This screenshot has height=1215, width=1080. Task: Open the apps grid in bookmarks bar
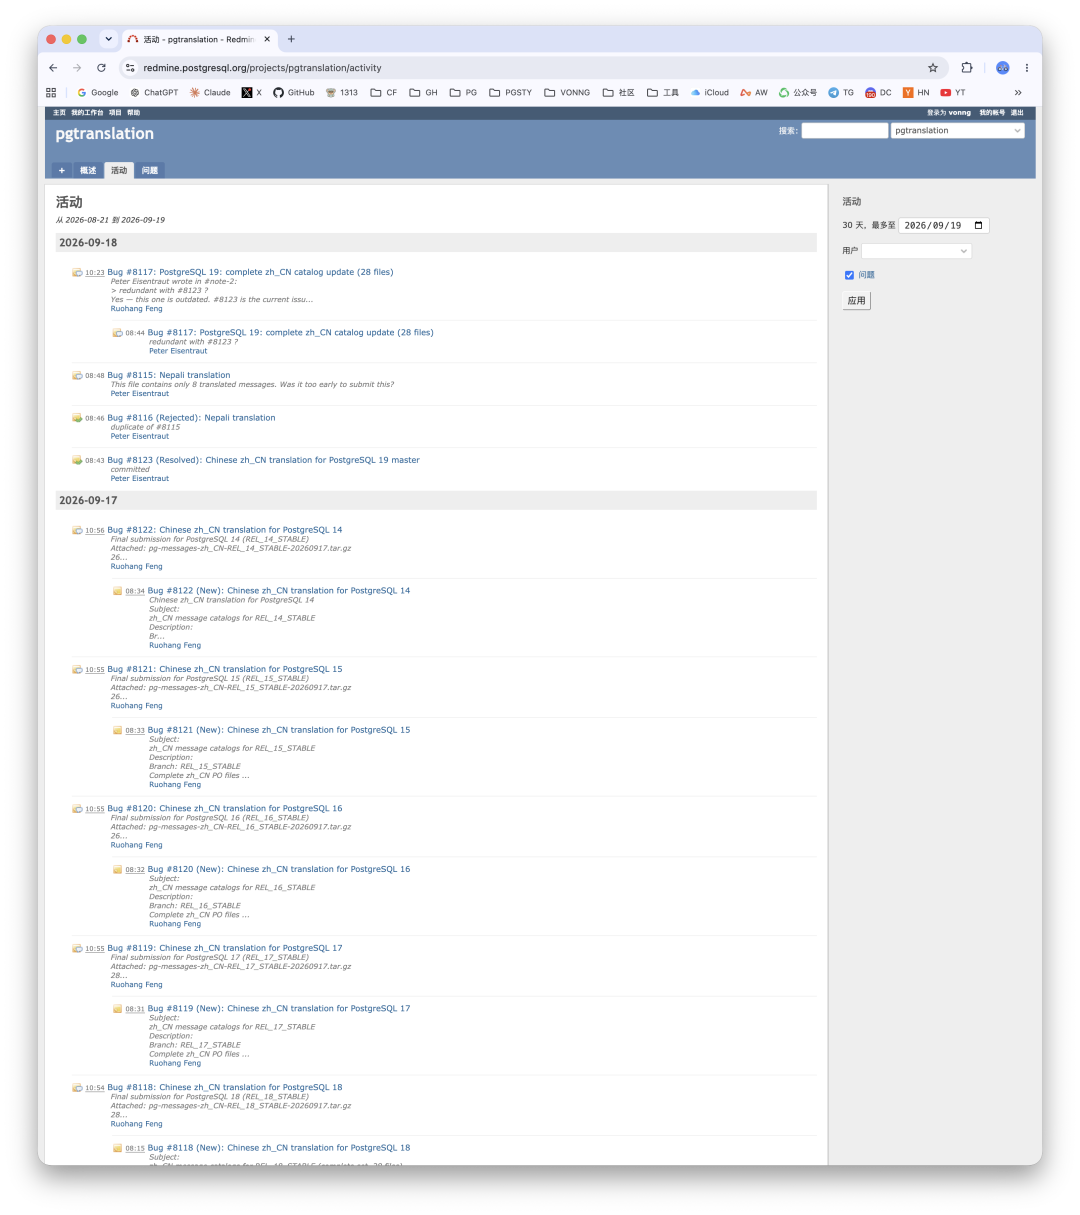pyautogui.click(x=51, y=92)
